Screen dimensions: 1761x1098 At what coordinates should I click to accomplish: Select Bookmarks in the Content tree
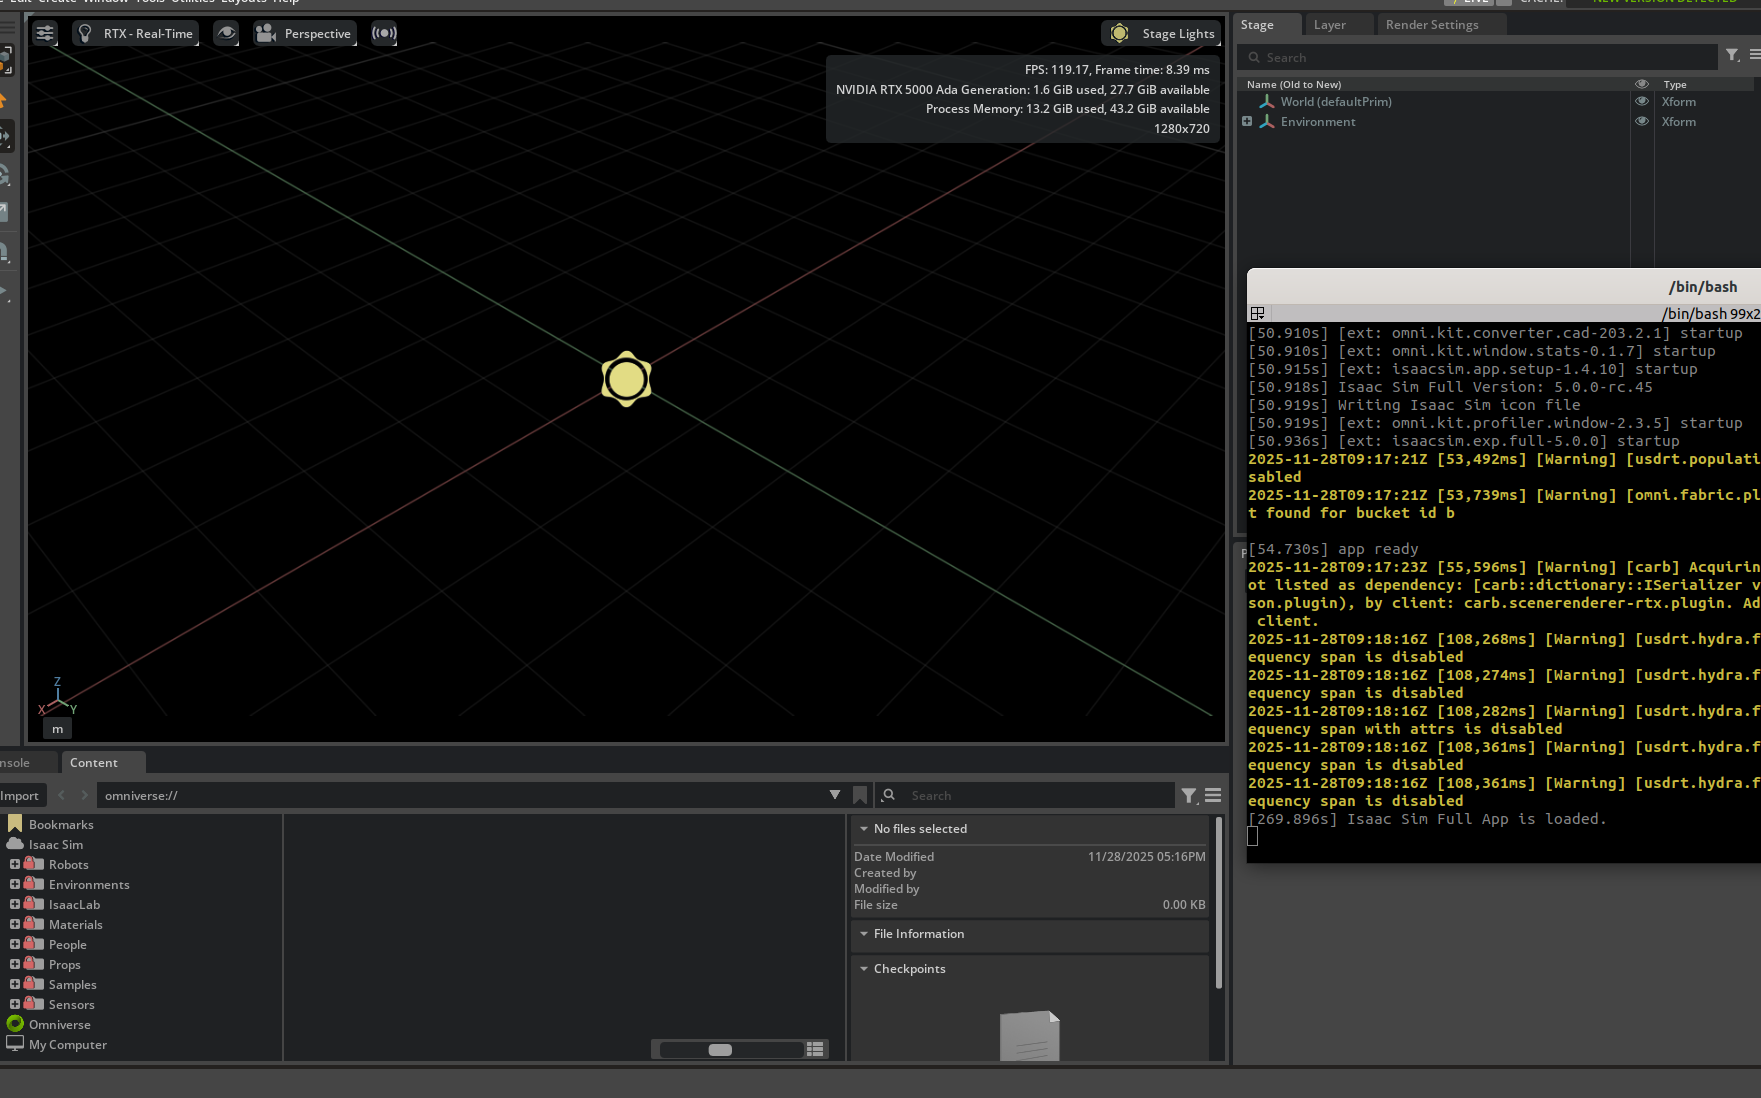pos(61,825)
